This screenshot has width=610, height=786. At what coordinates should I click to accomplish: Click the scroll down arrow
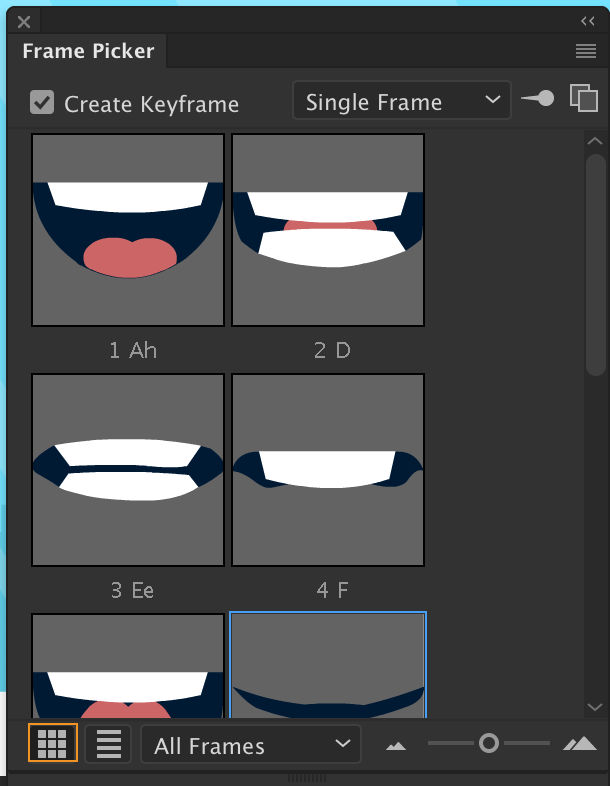(595, 707)
